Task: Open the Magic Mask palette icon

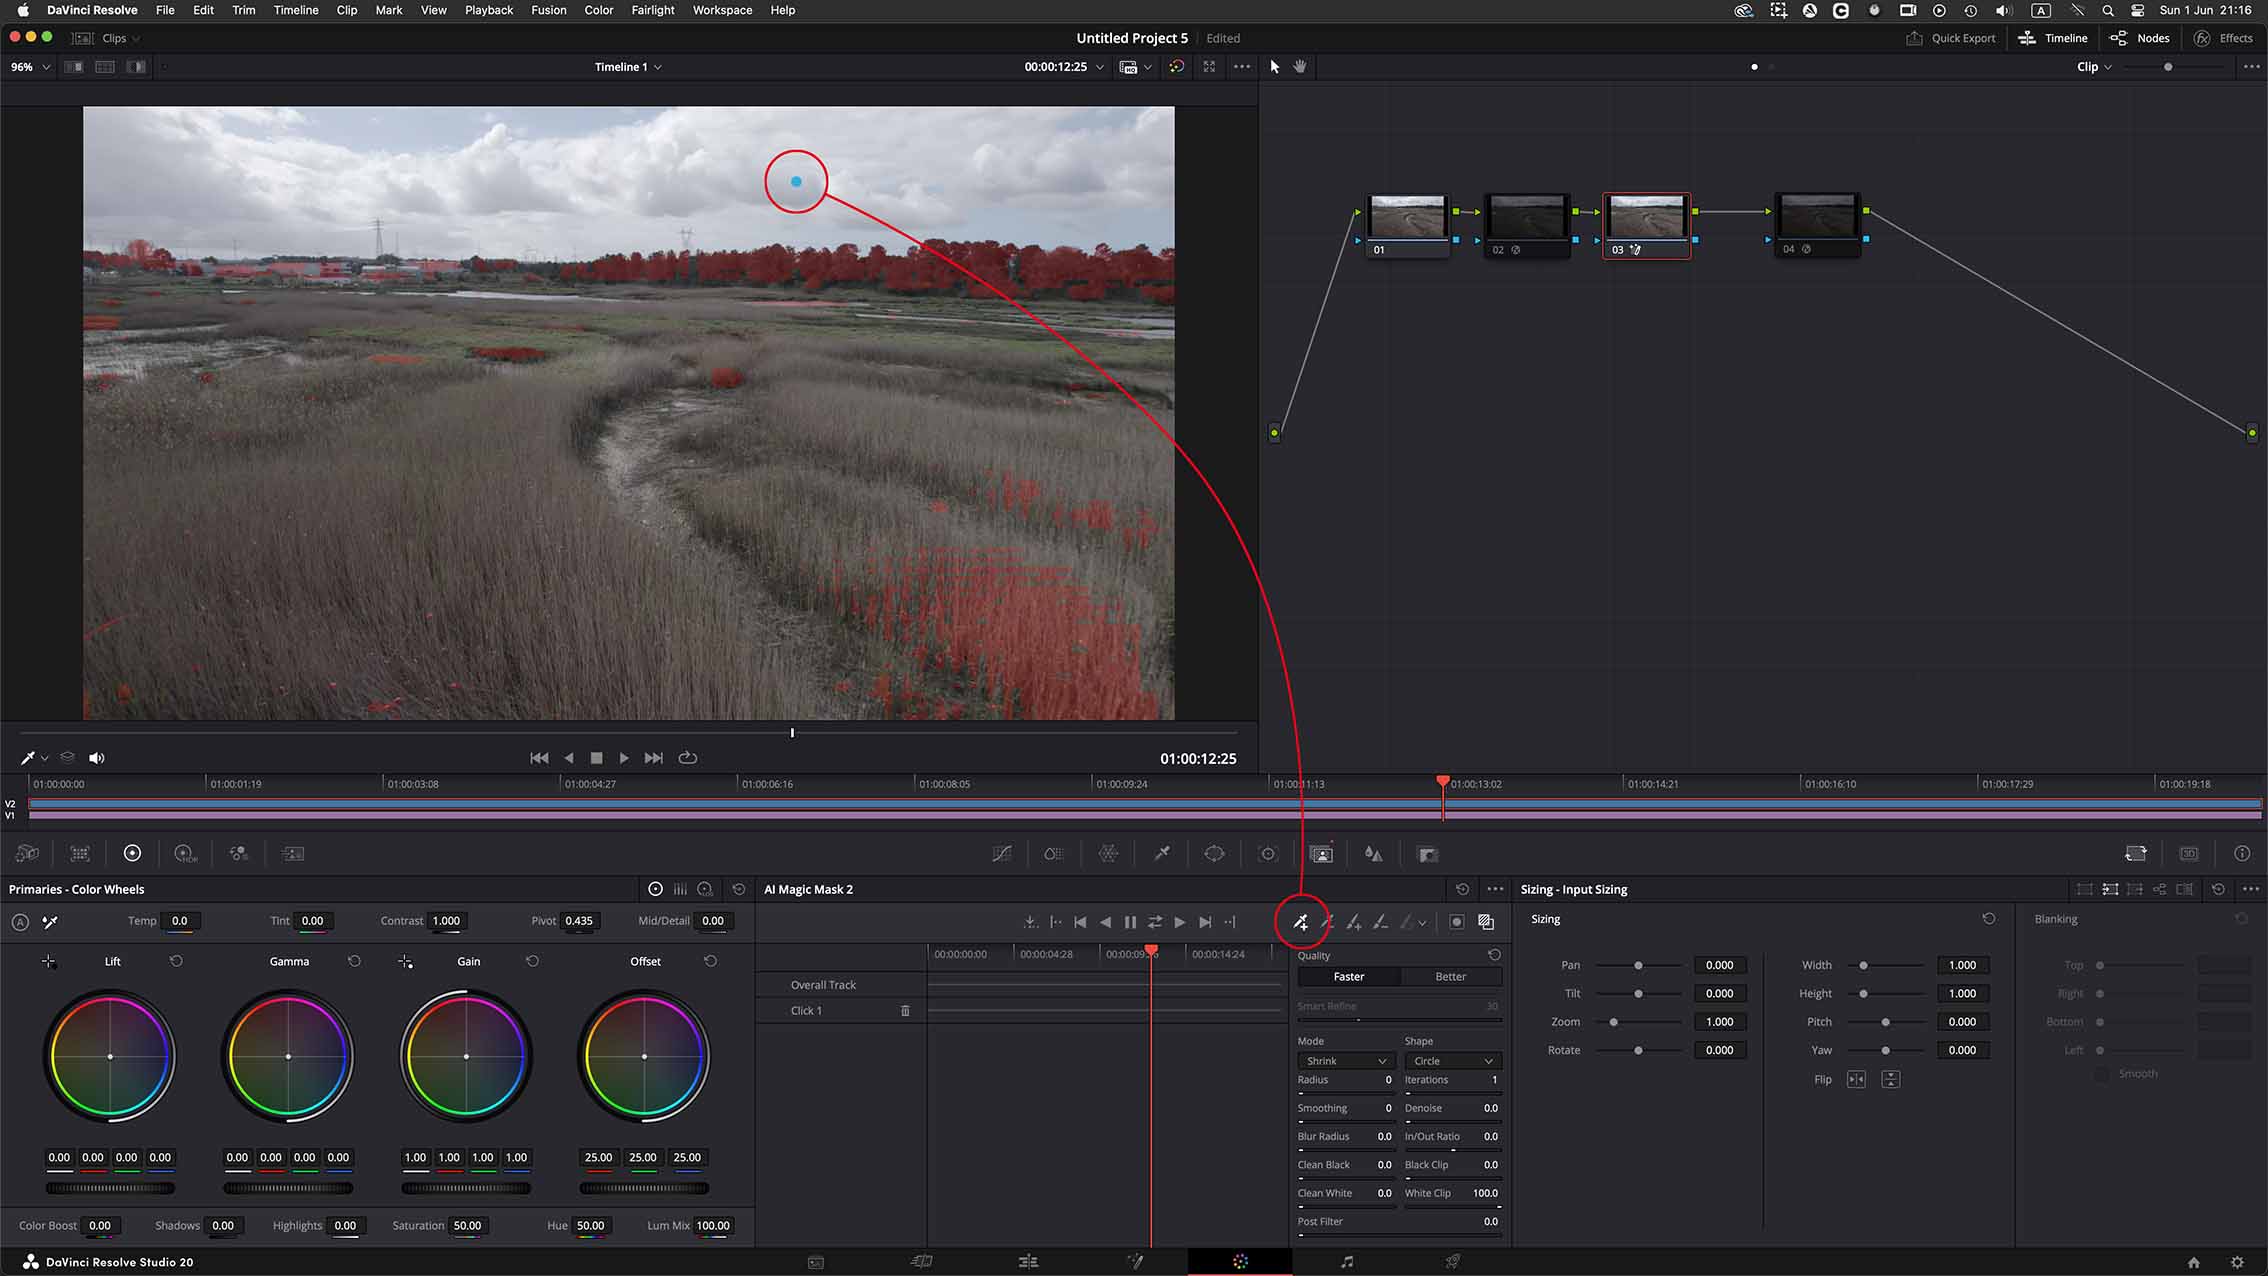Action: click(1321, 854)
